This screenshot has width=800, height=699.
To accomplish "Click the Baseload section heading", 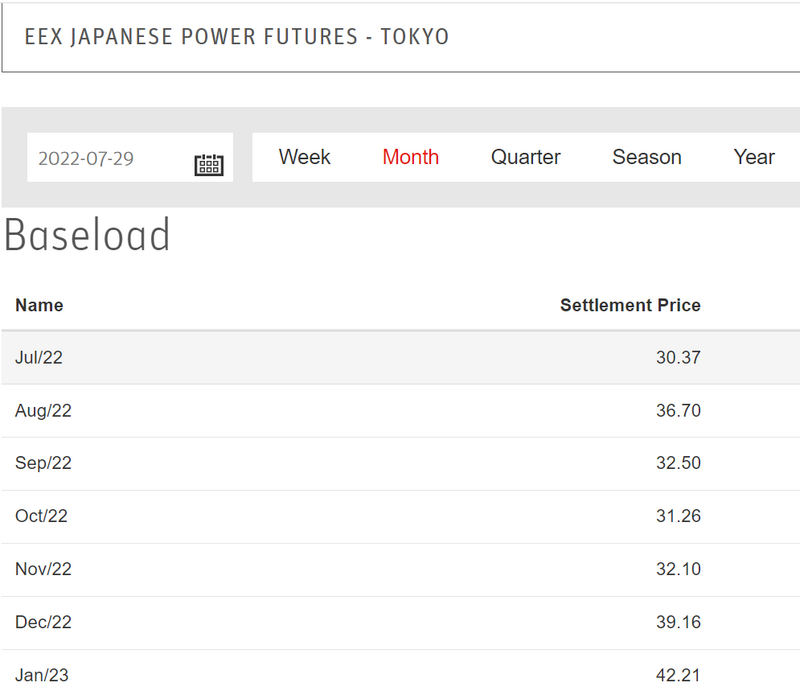I will 87,236.
